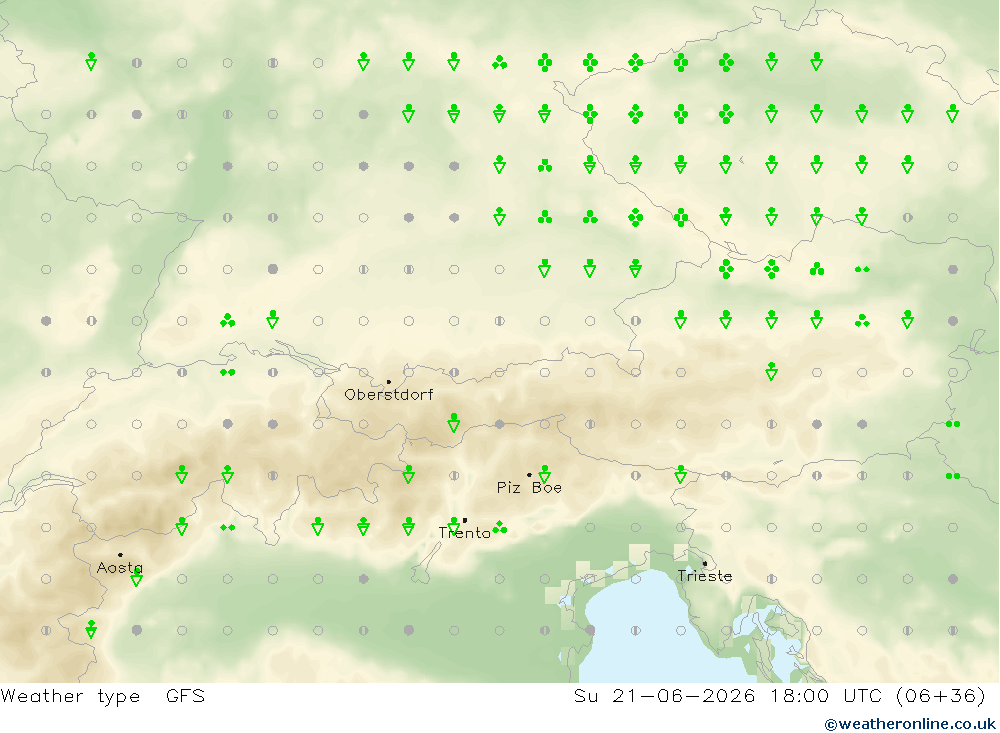Click the '(06+36)' forecast run text
Image resolution: width=1000 pixels, height=733 pixels.
coord(941,695)
